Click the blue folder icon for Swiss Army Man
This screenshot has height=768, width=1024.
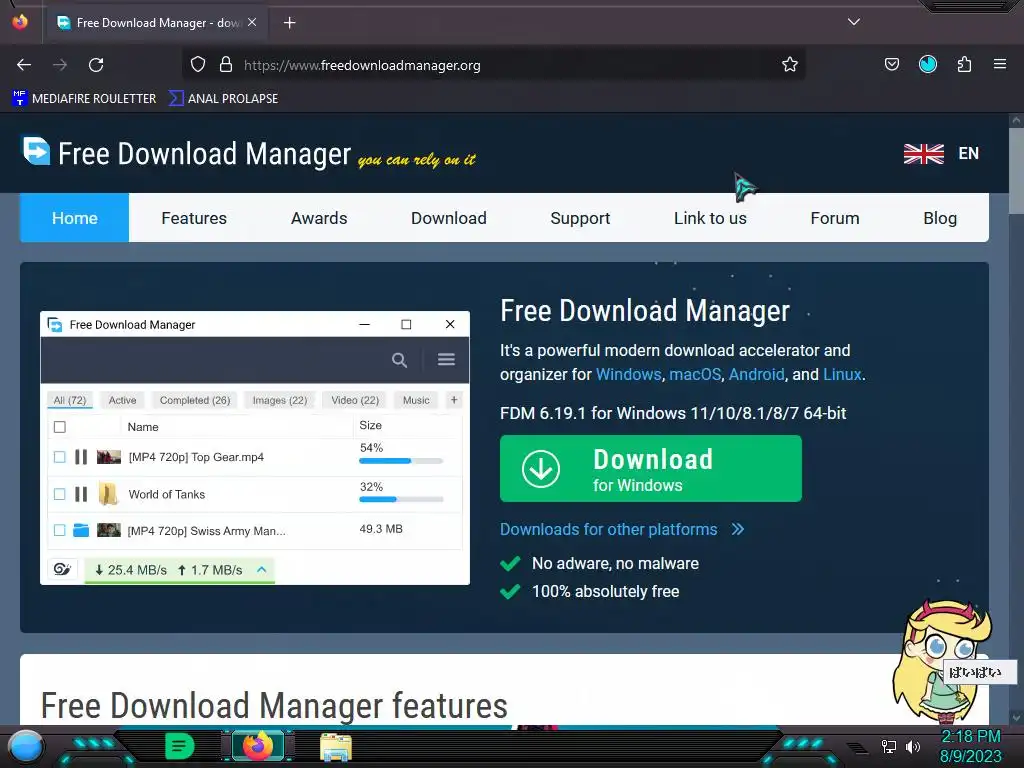81,530
